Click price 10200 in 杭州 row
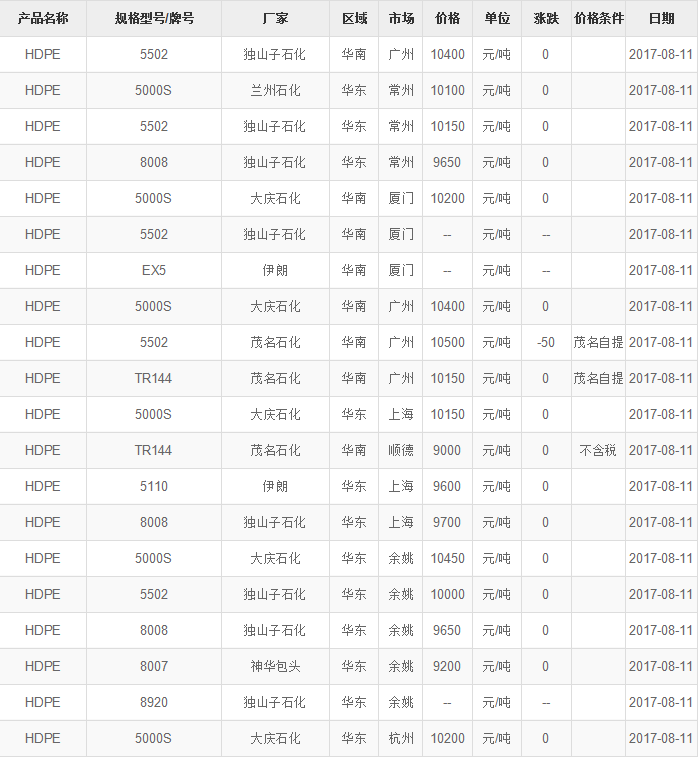 [447, 738]
